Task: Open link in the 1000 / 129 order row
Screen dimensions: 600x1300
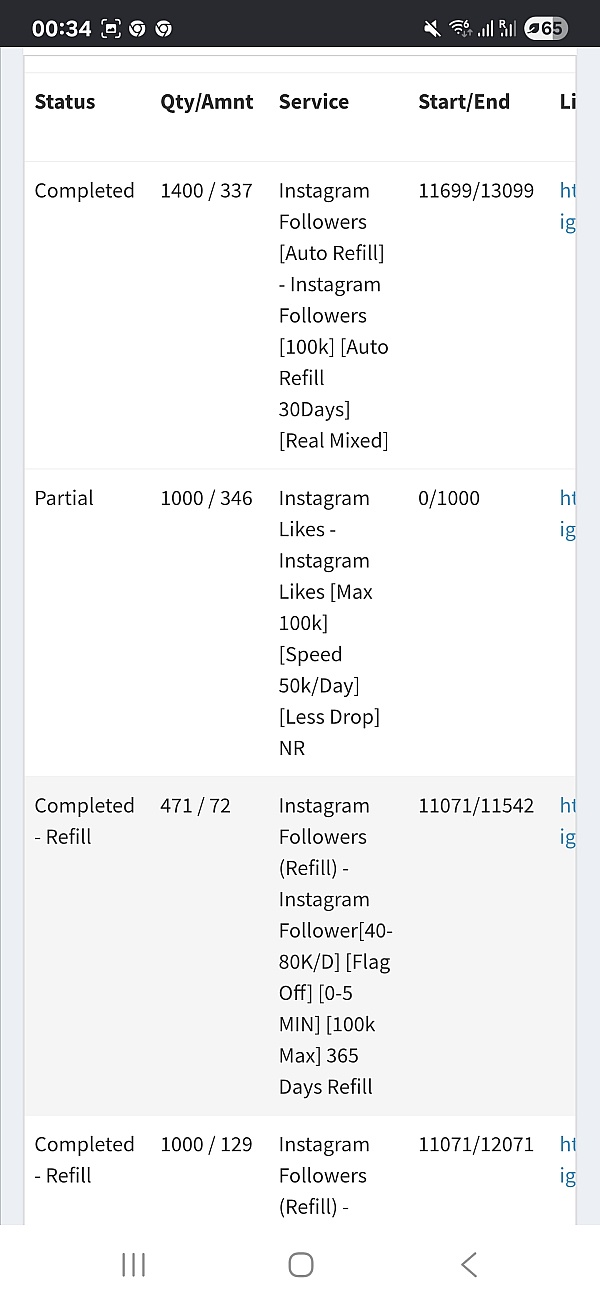Action: pos(567,1160)
